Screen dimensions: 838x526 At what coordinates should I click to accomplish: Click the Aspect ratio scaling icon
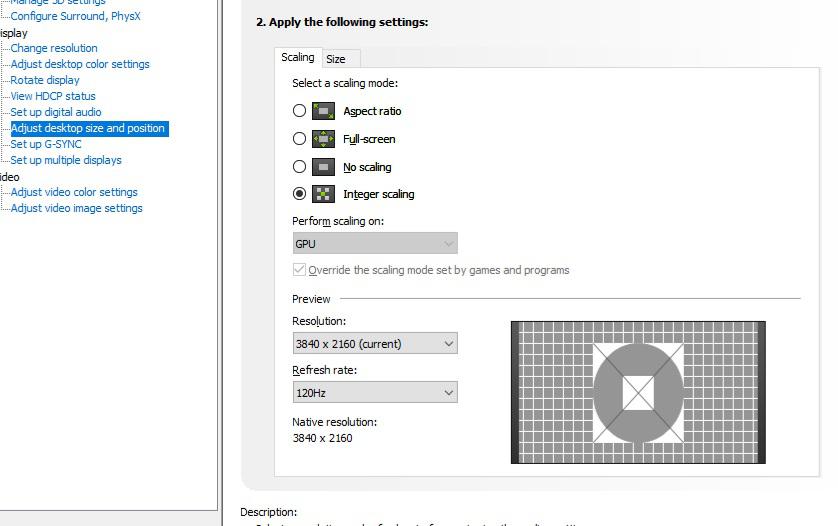tap(323, 111)
